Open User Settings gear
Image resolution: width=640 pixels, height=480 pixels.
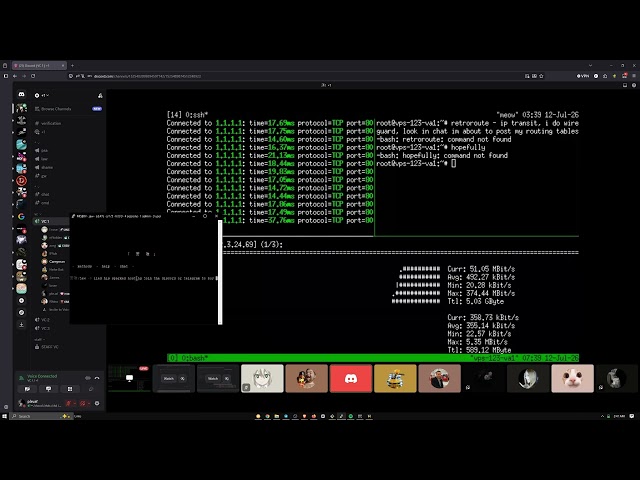tap(97, 403)
